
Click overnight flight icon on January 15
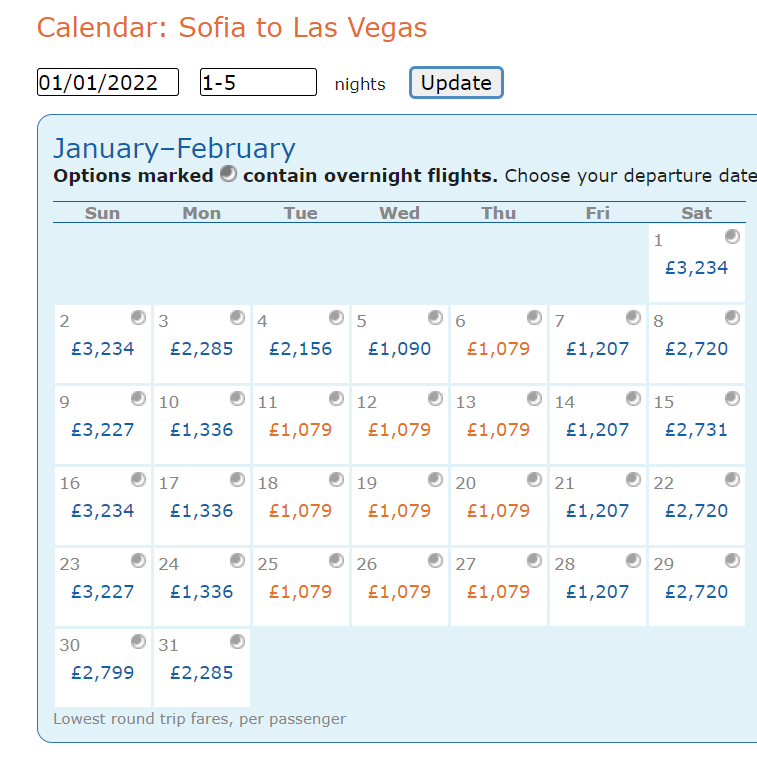(x=733, y=399)
